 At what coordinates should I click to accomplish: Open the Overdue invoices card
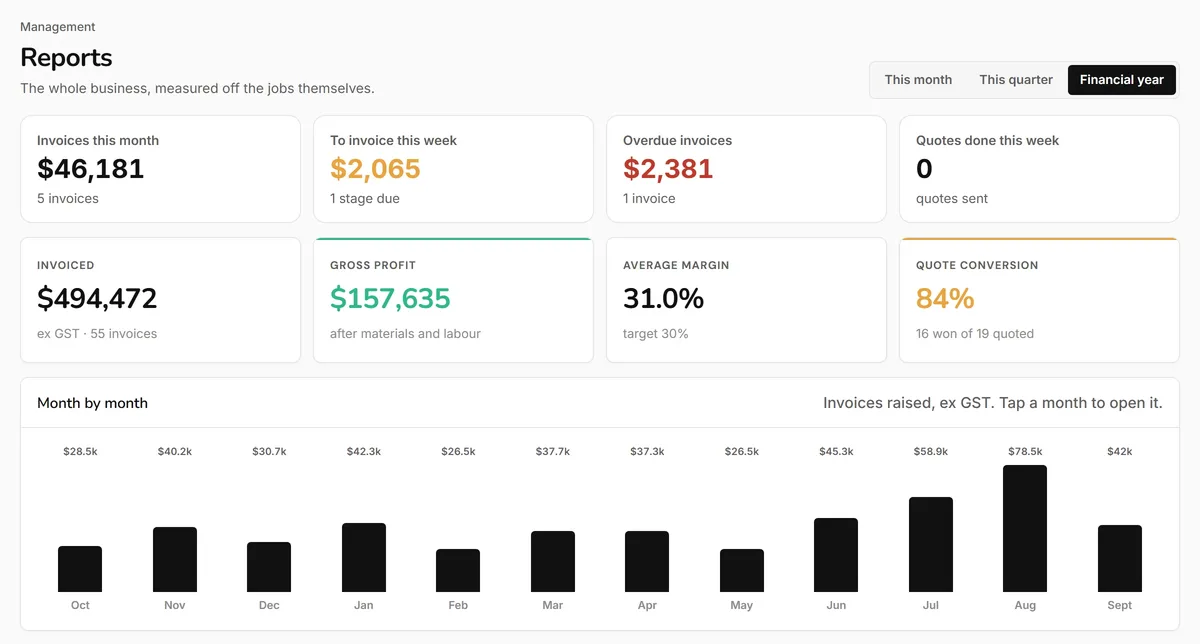(746, 169)
